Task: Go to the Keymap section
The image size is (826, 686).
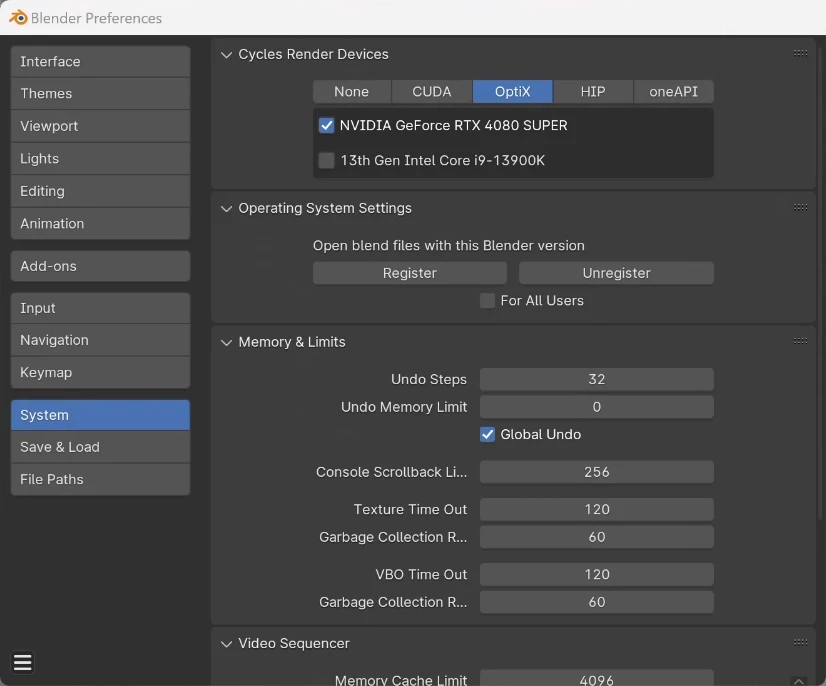Action: [100, 373]
